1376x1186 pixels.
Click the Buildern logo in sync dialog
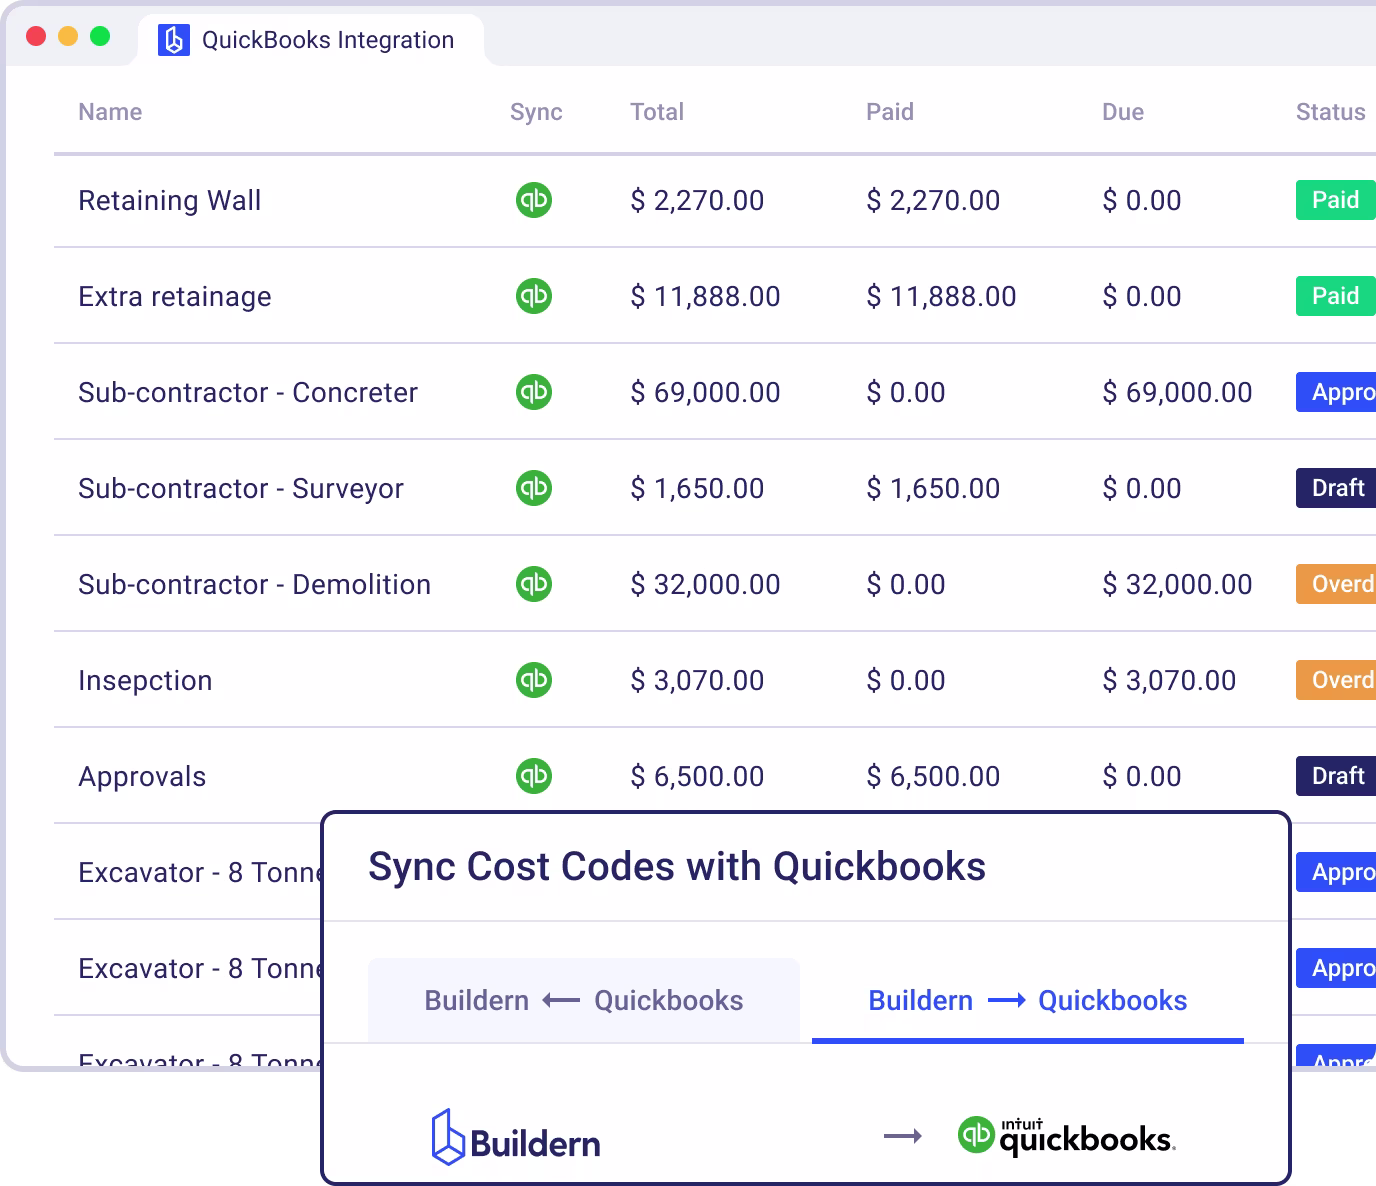click(516, 1137)
